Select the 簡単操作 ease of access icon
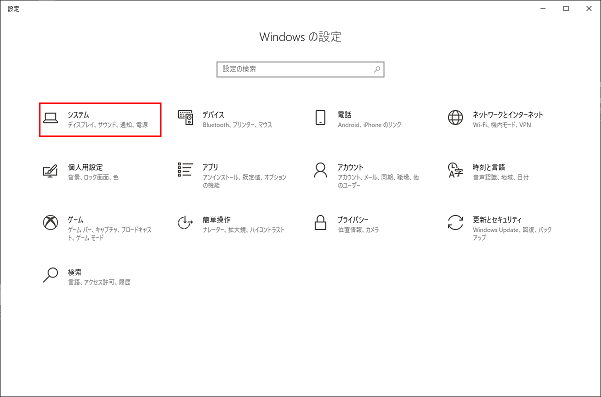The width and height of the screenshot is (601, 397). (x=186, y=222)
